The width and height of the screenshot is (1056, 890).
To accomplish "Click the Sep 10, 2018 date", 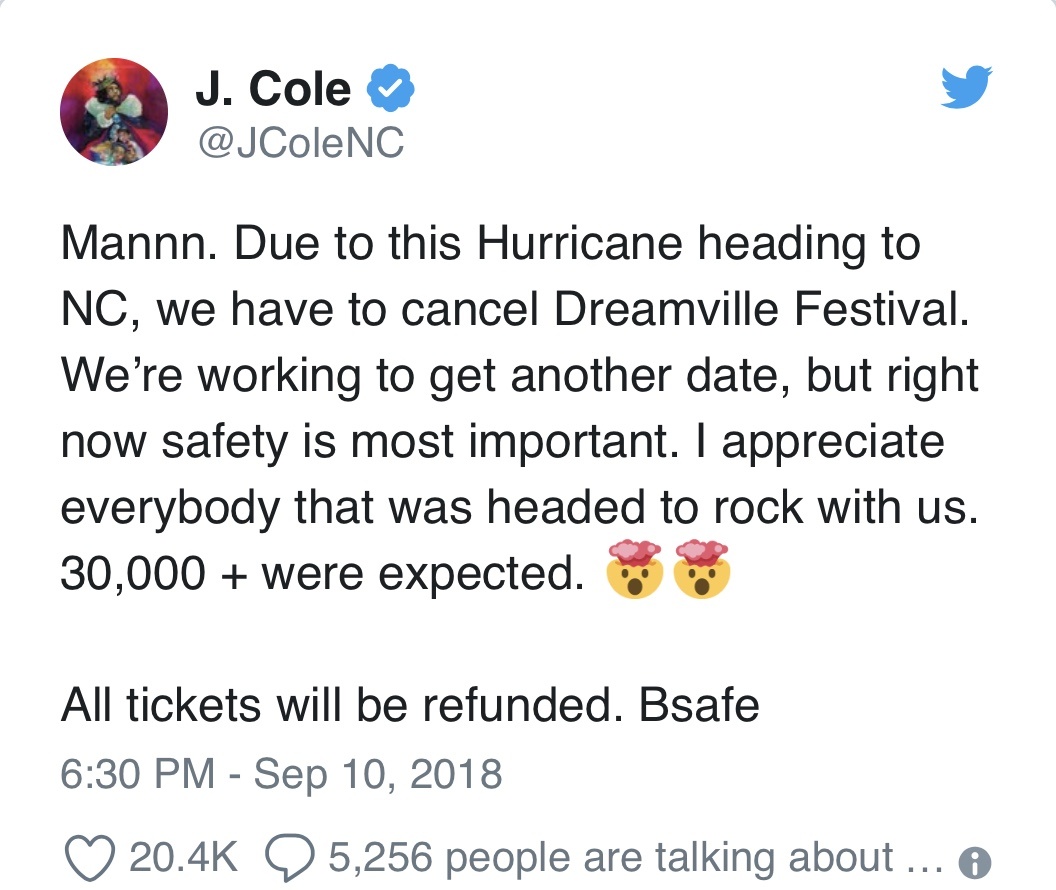I will tap(378, 774).
